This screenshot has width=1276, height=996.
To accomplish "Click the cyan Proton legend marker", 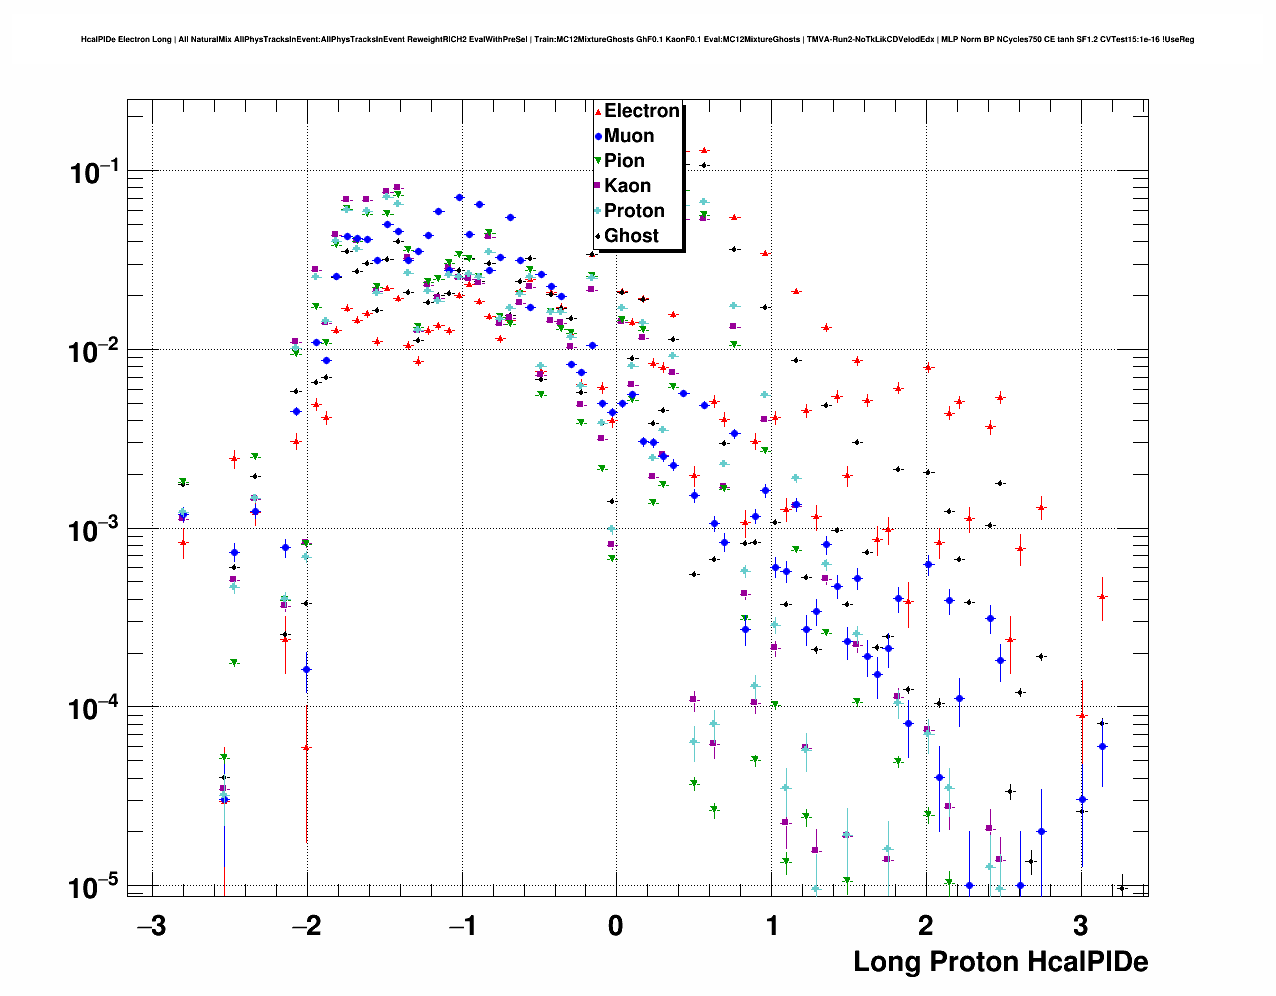I will click(x=598, y=211).
